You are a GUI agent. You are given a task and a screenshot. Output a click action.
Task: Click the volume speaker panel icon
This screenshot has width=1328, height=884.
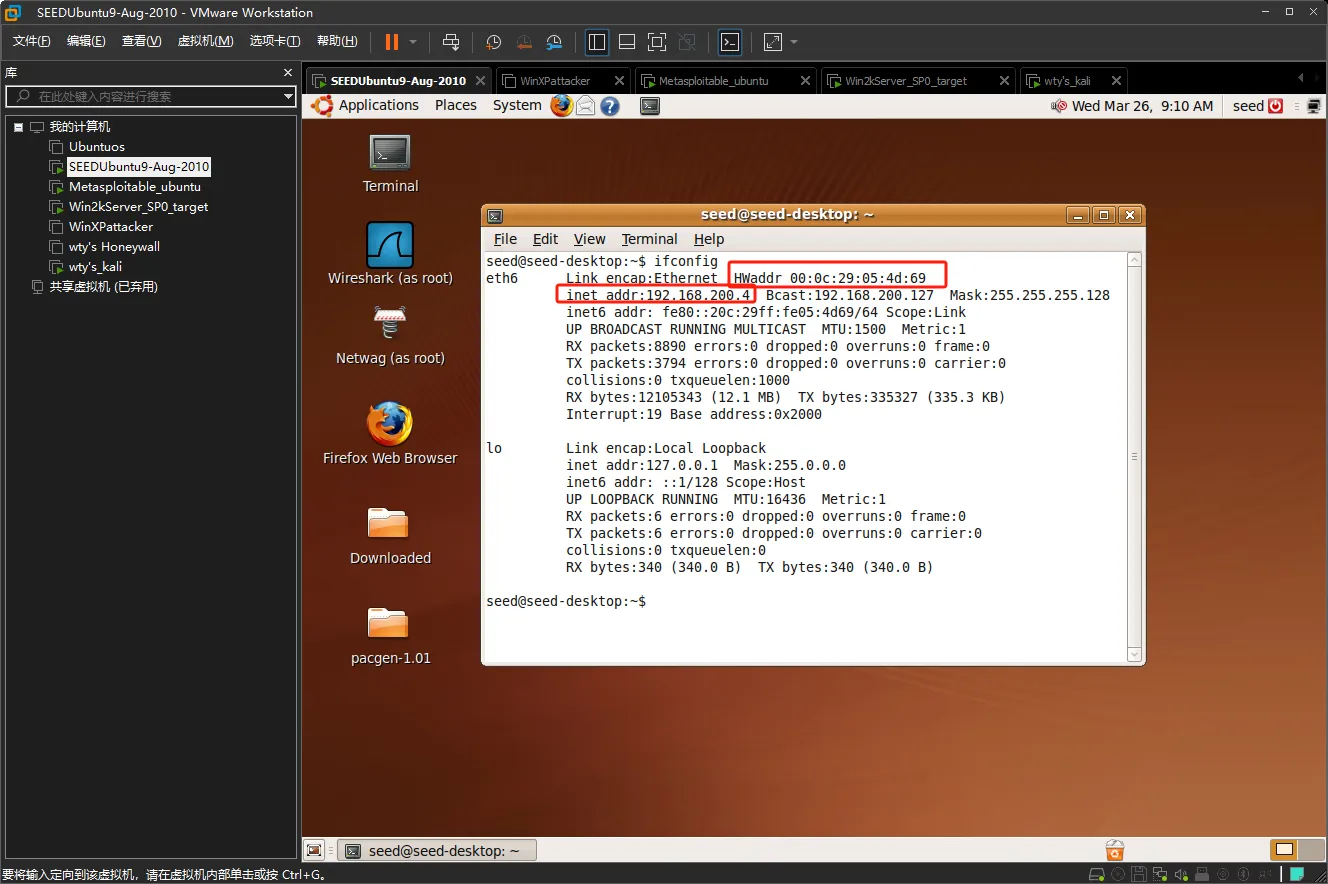click(1059, 106)
